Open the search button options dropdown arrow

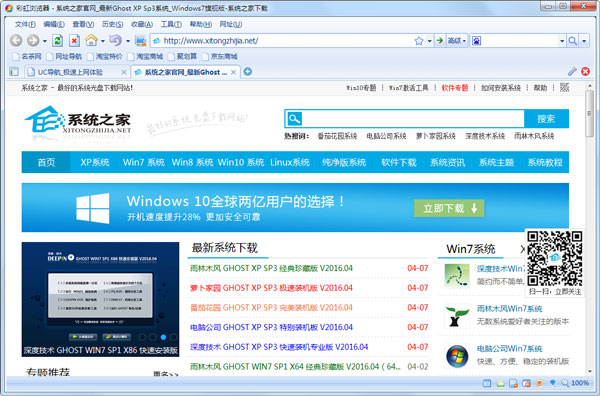click(584, 41)
